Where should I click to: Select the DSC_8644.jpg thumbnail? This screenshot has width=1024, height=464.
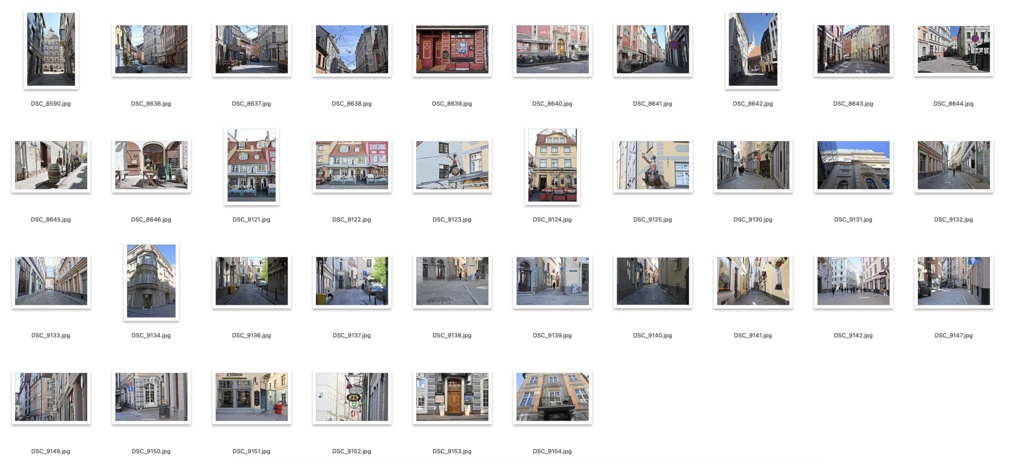click(x=953, y=50)
